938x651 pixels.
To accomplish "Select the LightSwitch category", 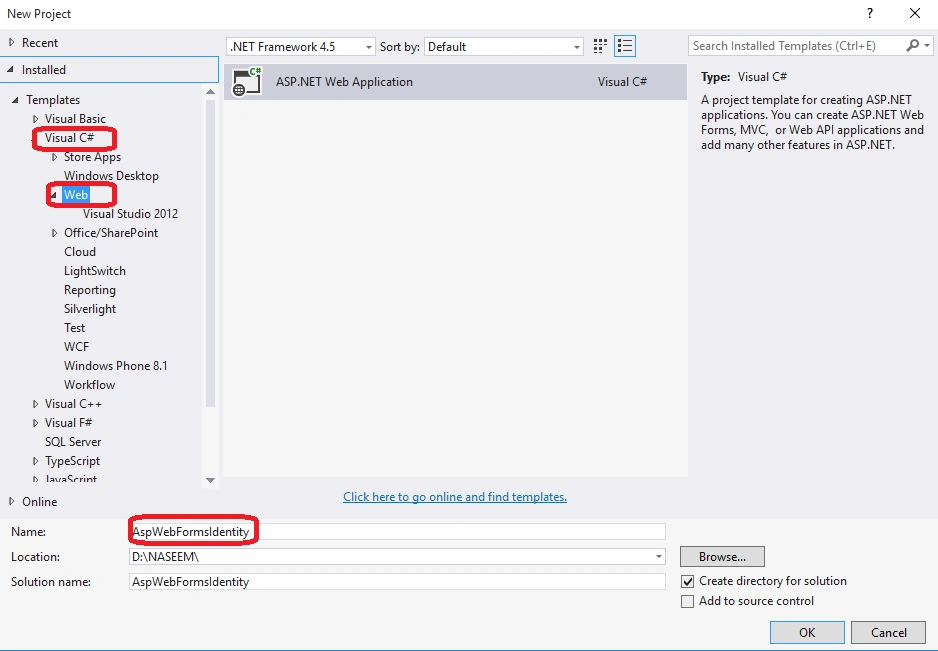I will (95, 271).
